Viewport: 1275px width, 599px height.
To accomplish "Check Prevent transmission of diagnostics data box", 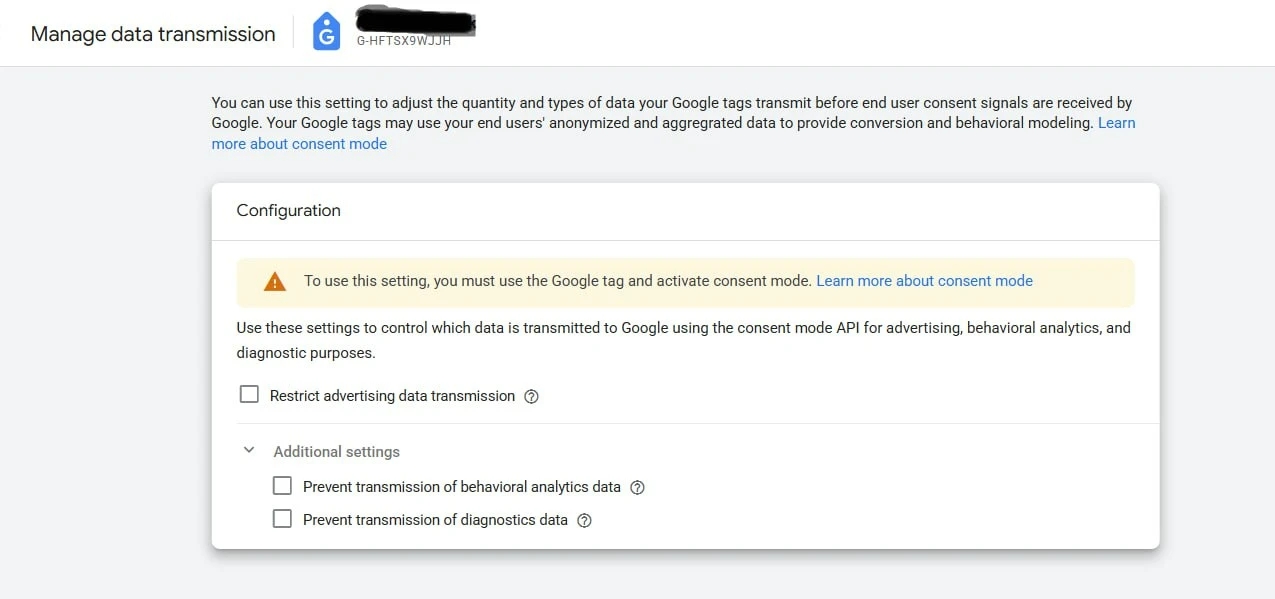I will coord(283,519).
